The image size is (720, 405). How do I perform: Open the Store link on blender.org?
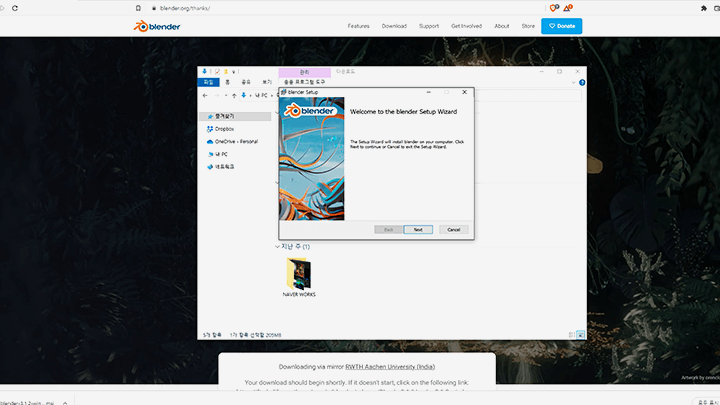(528, 26)
